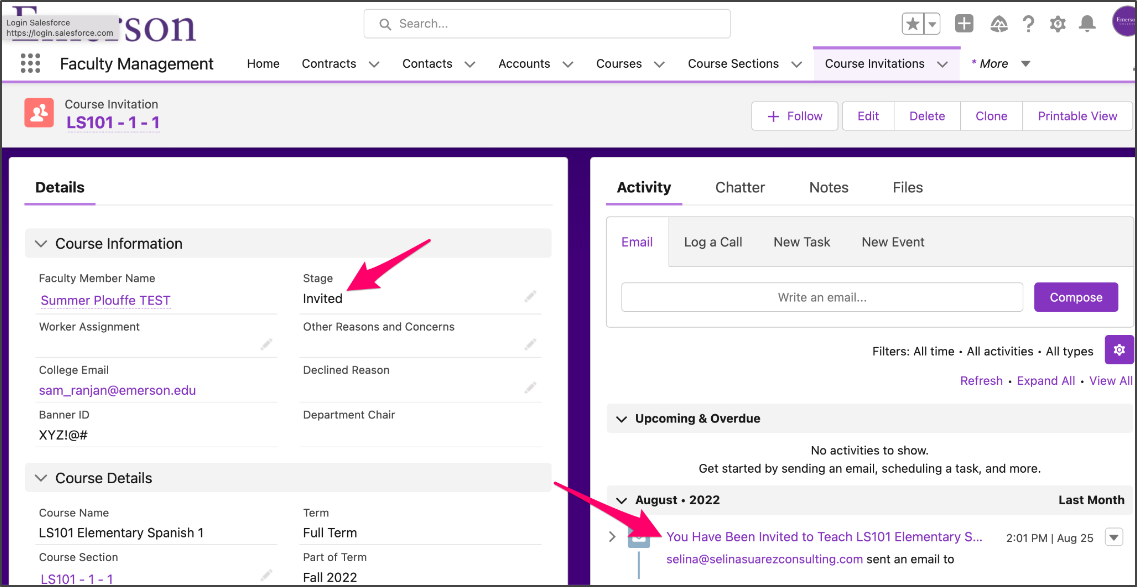Select the New Task tab

(x=802, y=242)
